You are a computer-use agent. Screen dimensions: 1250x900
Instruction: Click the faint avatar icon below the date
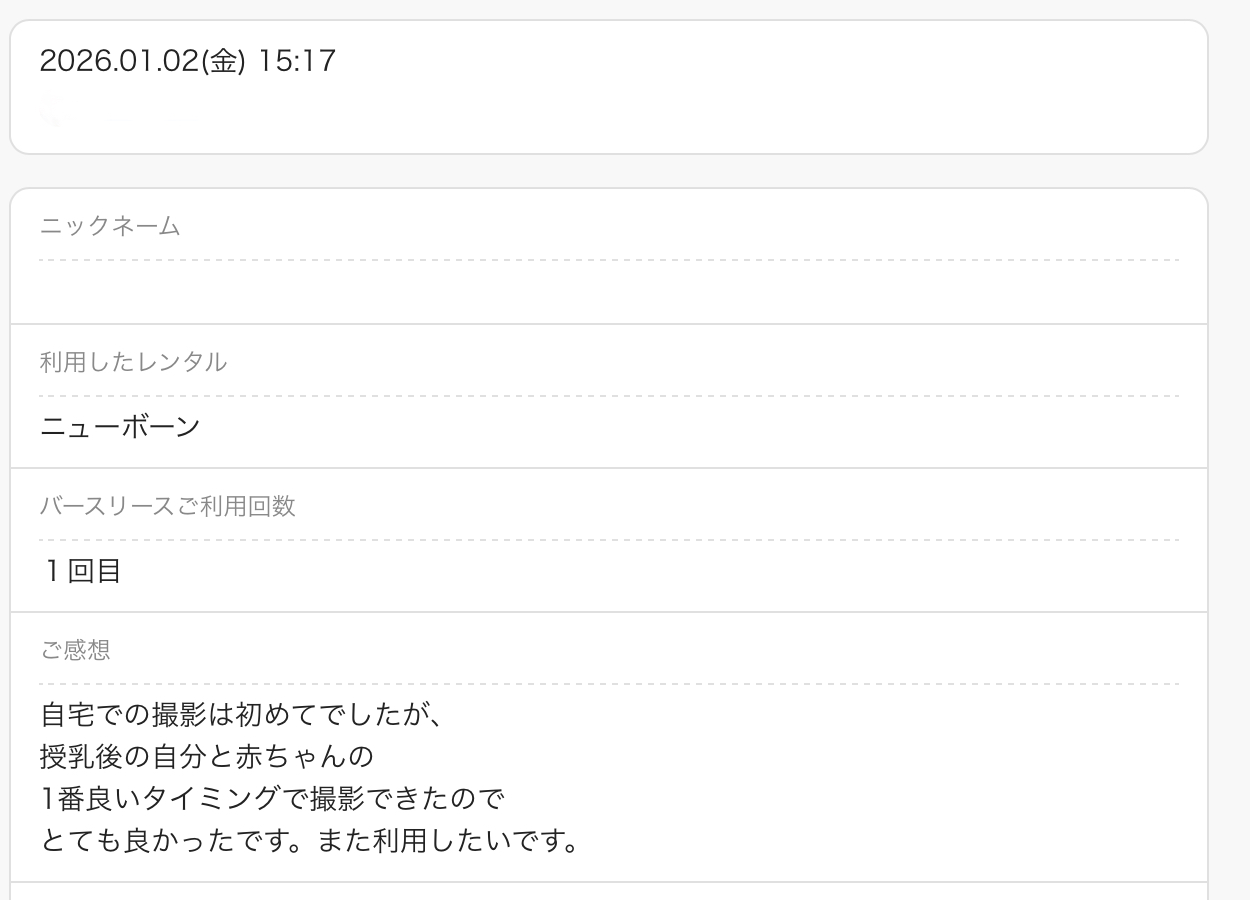point(57,112)
